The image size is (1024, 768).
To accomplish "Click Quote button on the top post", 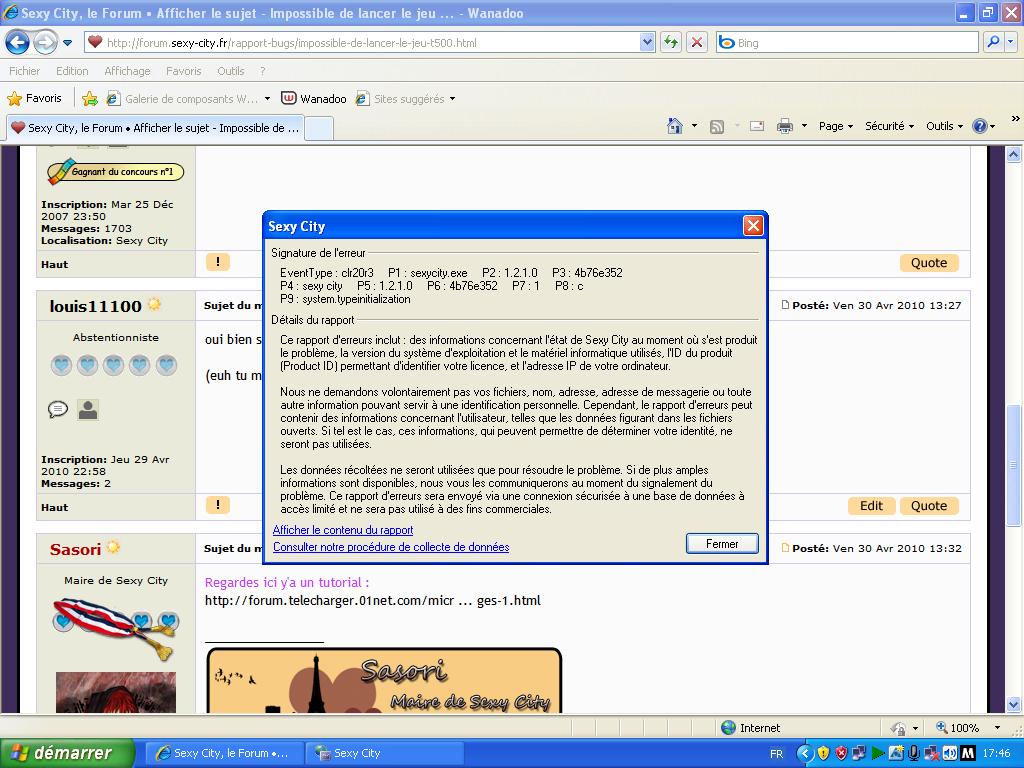I will (929, 263).
